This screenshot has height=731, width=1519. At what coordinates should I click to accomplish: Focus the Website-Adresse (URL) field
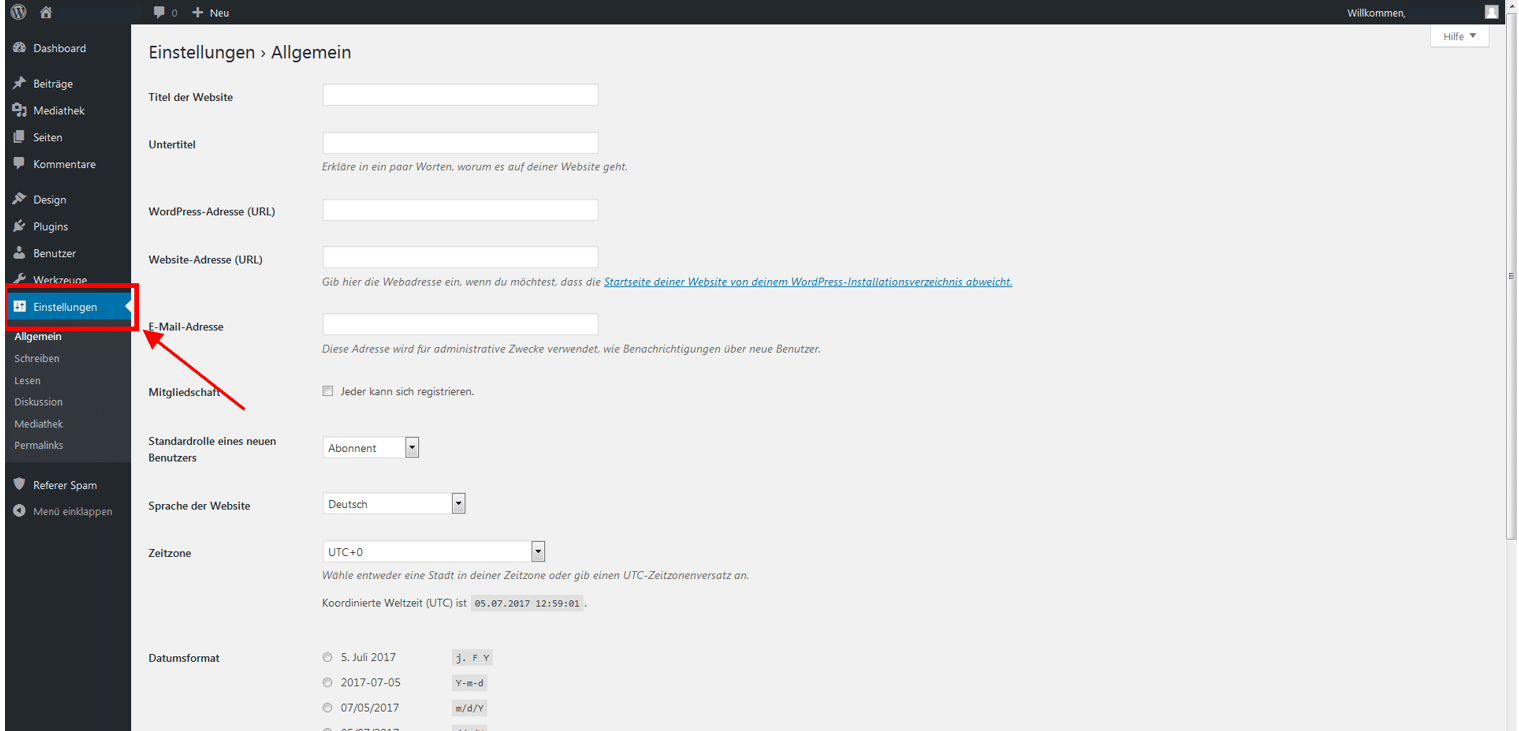(460, 257)
